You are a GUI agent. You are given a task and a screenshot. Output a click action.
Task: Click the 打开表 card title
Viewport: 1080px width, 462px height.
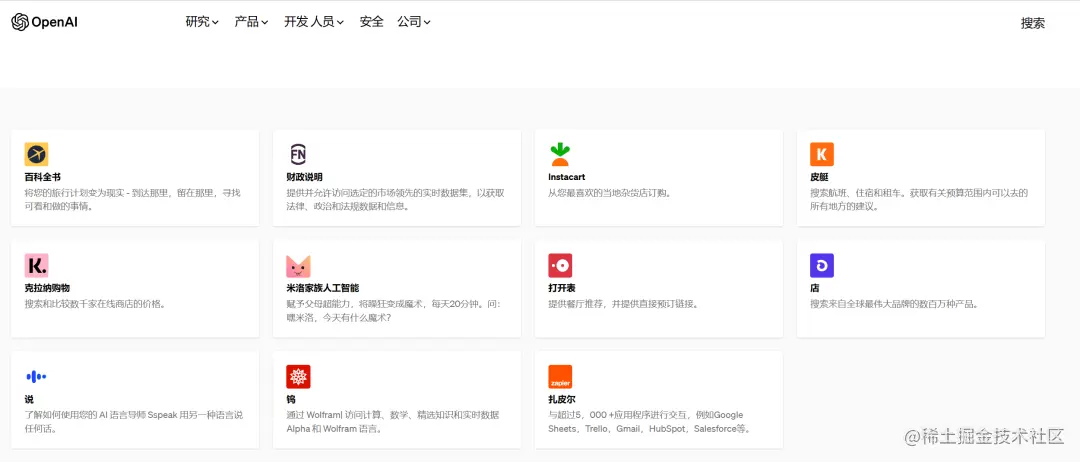click(x=562, y=288)
